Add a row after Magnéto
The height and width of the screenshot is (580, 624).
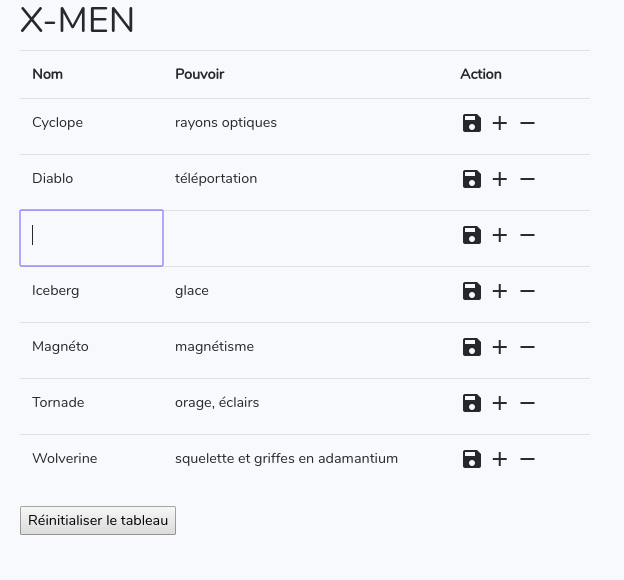point(500,347)
